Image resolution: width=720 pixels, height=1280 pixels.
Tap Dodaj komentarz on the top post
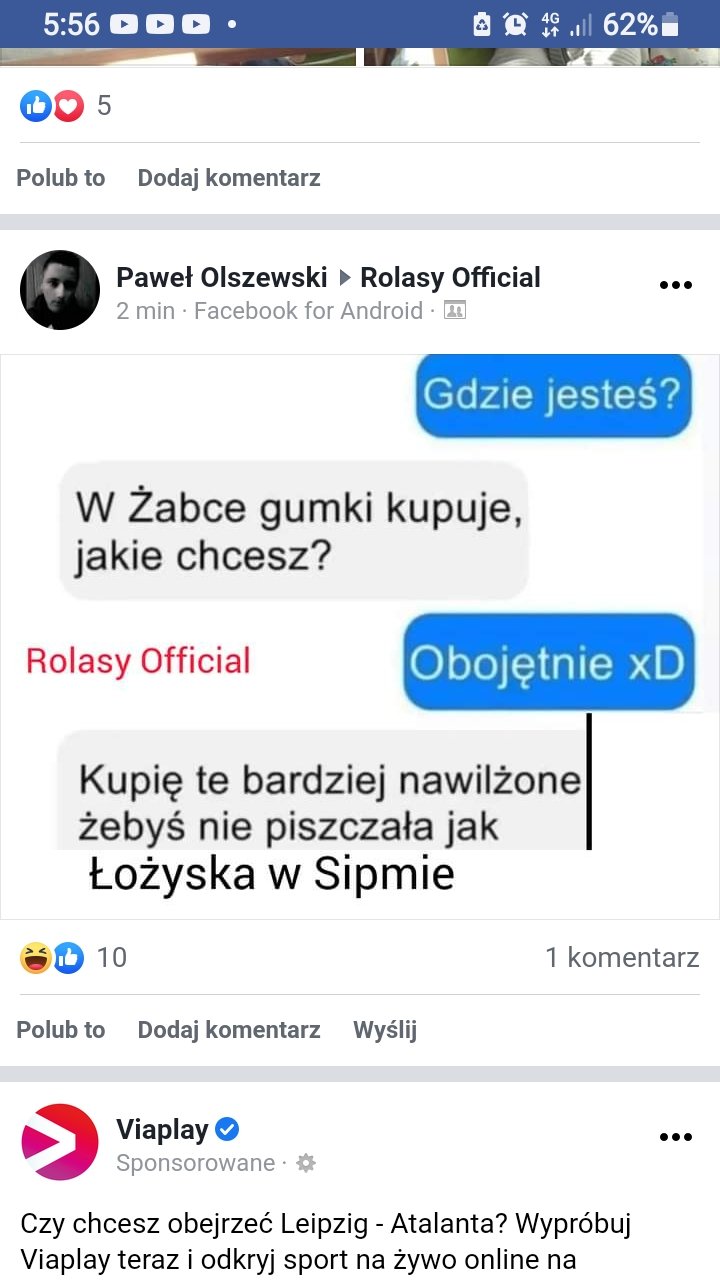[x=229, y=178]
